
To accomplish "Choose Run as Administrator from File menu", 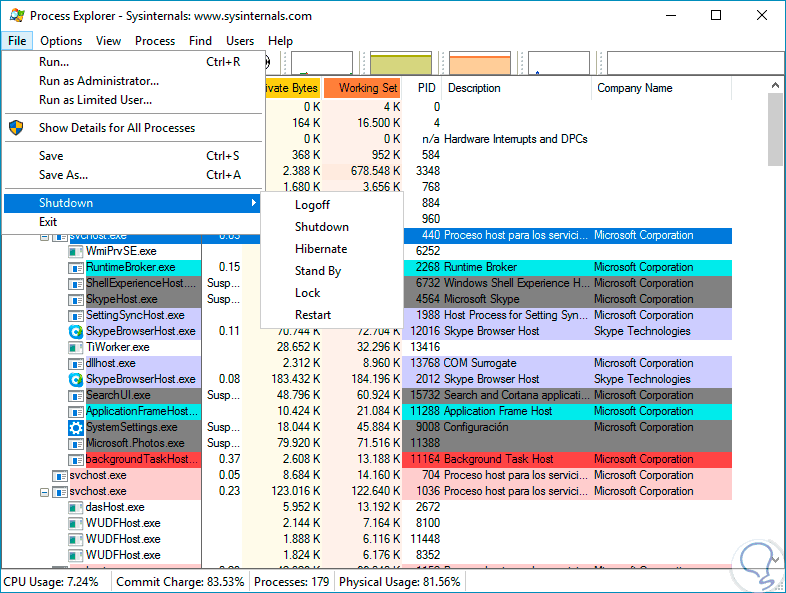I will [x=99, y=81].
